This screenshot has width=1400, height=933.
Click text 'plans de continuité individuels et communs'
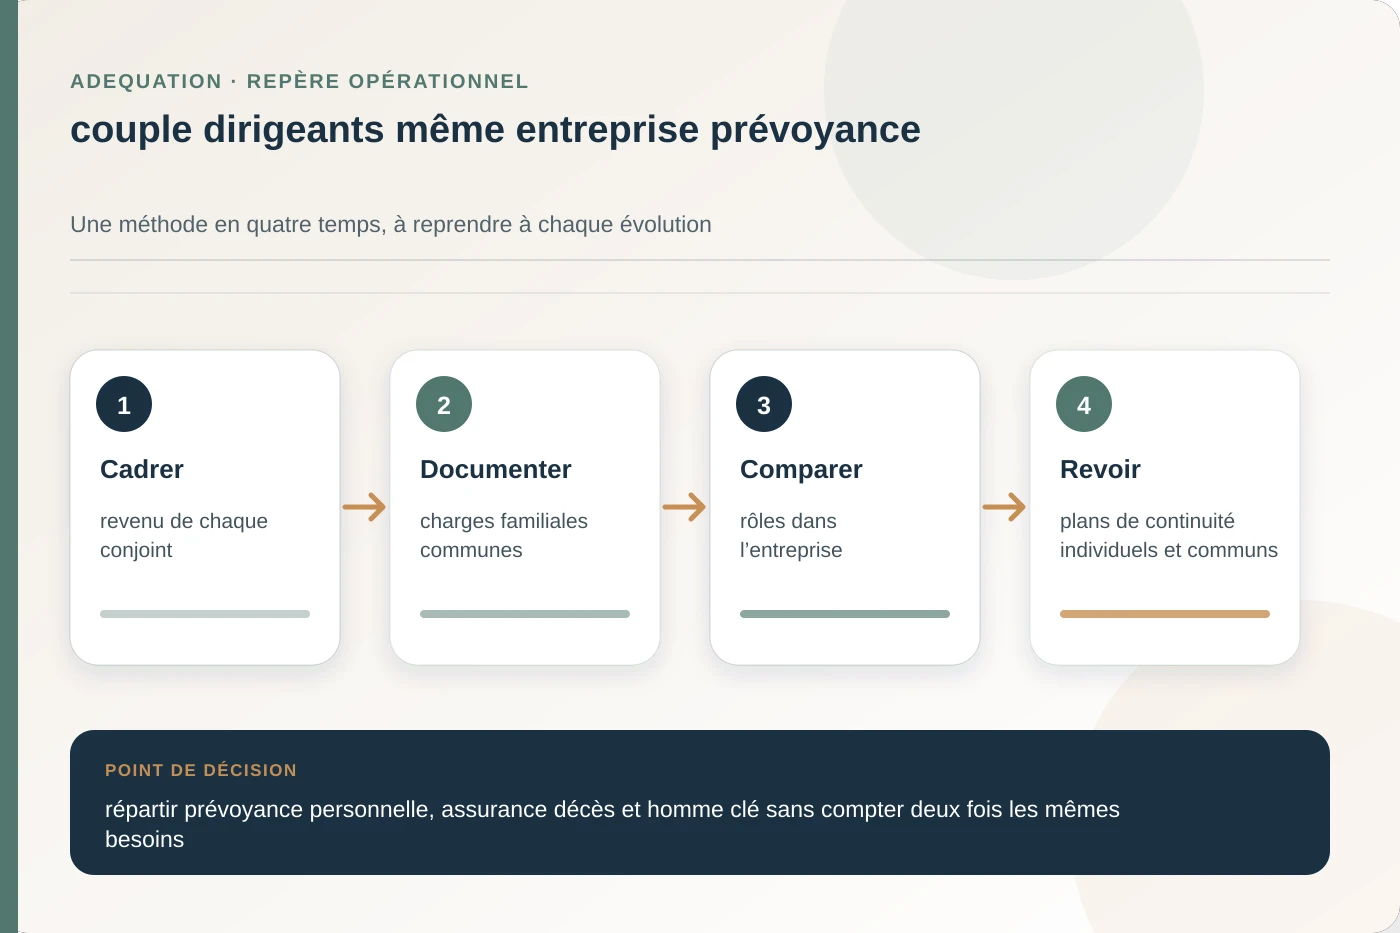pos(1169,535)
